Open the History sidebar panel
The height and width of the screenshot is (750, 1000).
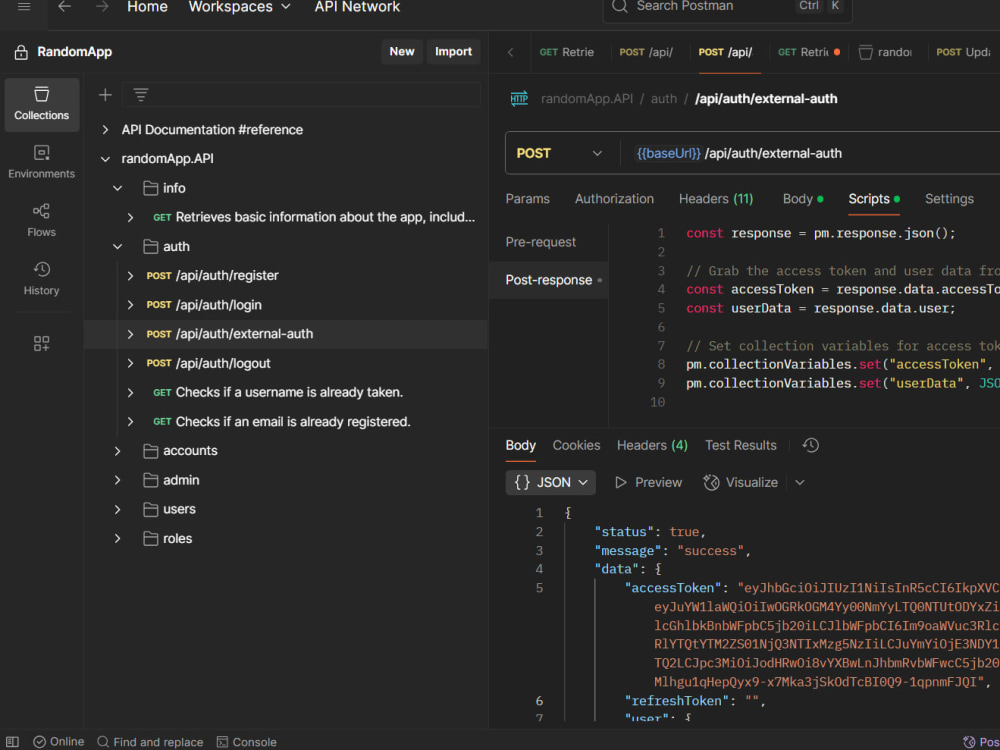(41, 279)
